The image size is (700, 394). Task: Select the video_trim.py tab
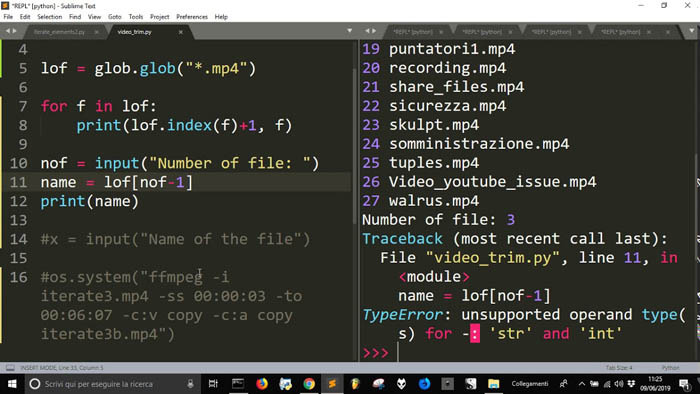tap(134, 32)
